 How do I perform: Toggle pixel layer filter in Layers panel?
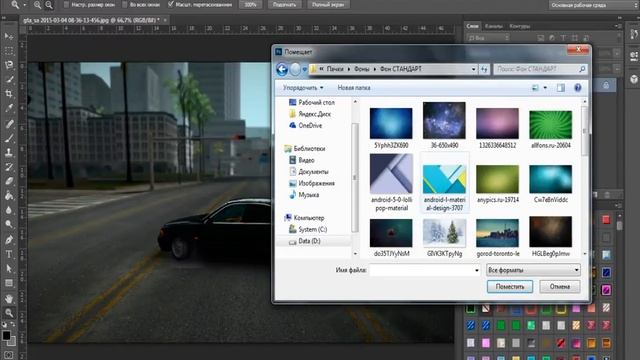(x=540, y=38)
